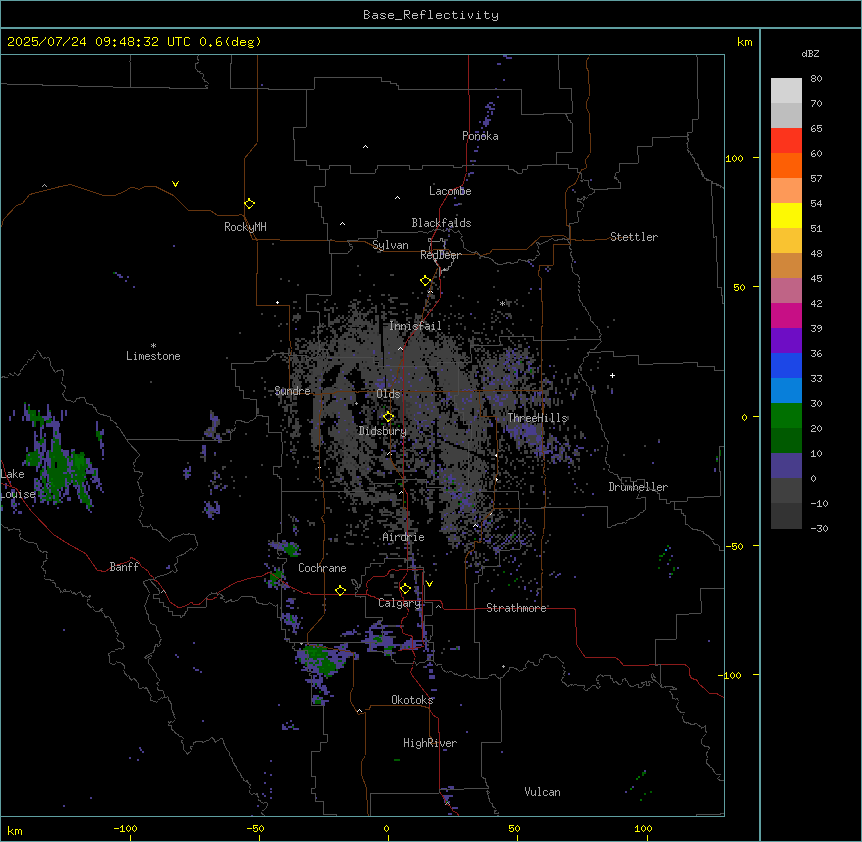
Task: Click the ThreeHills label
Action: pos(537,418)
